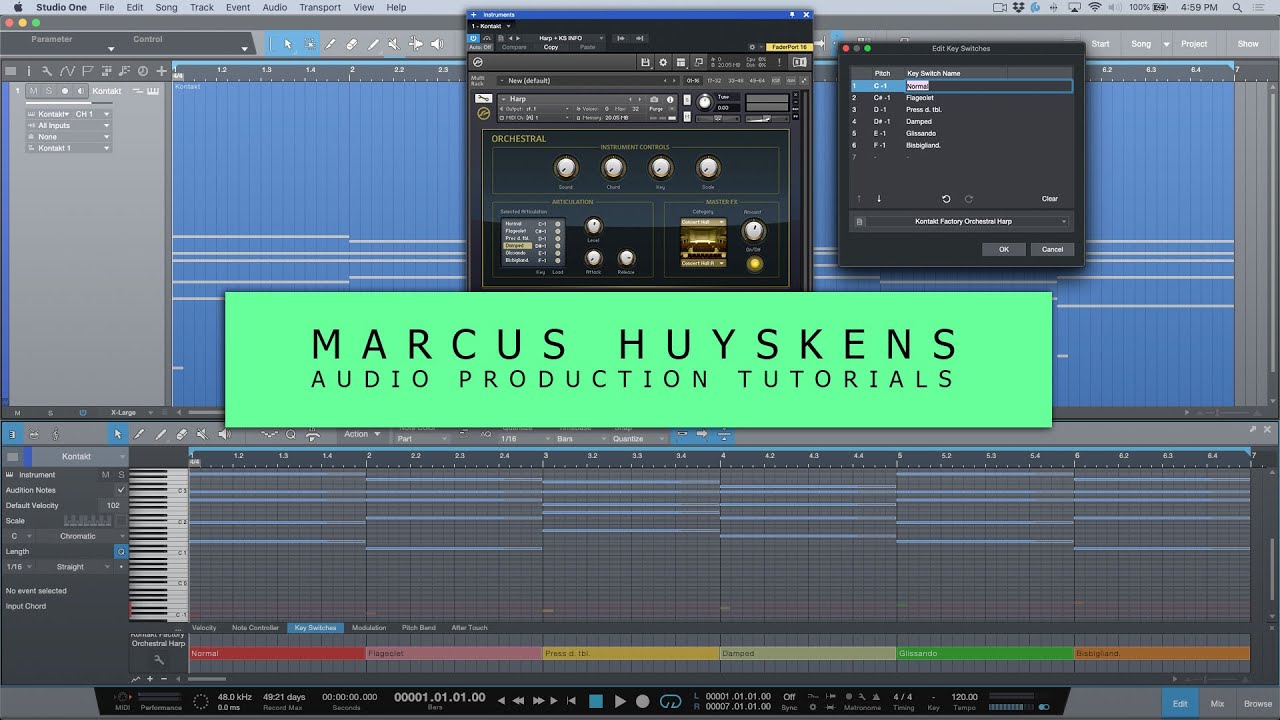Select the Mute tool in the editor toolbar
Image resolution: width=1280 pixels, height=720 pixels.
[202, 434]
